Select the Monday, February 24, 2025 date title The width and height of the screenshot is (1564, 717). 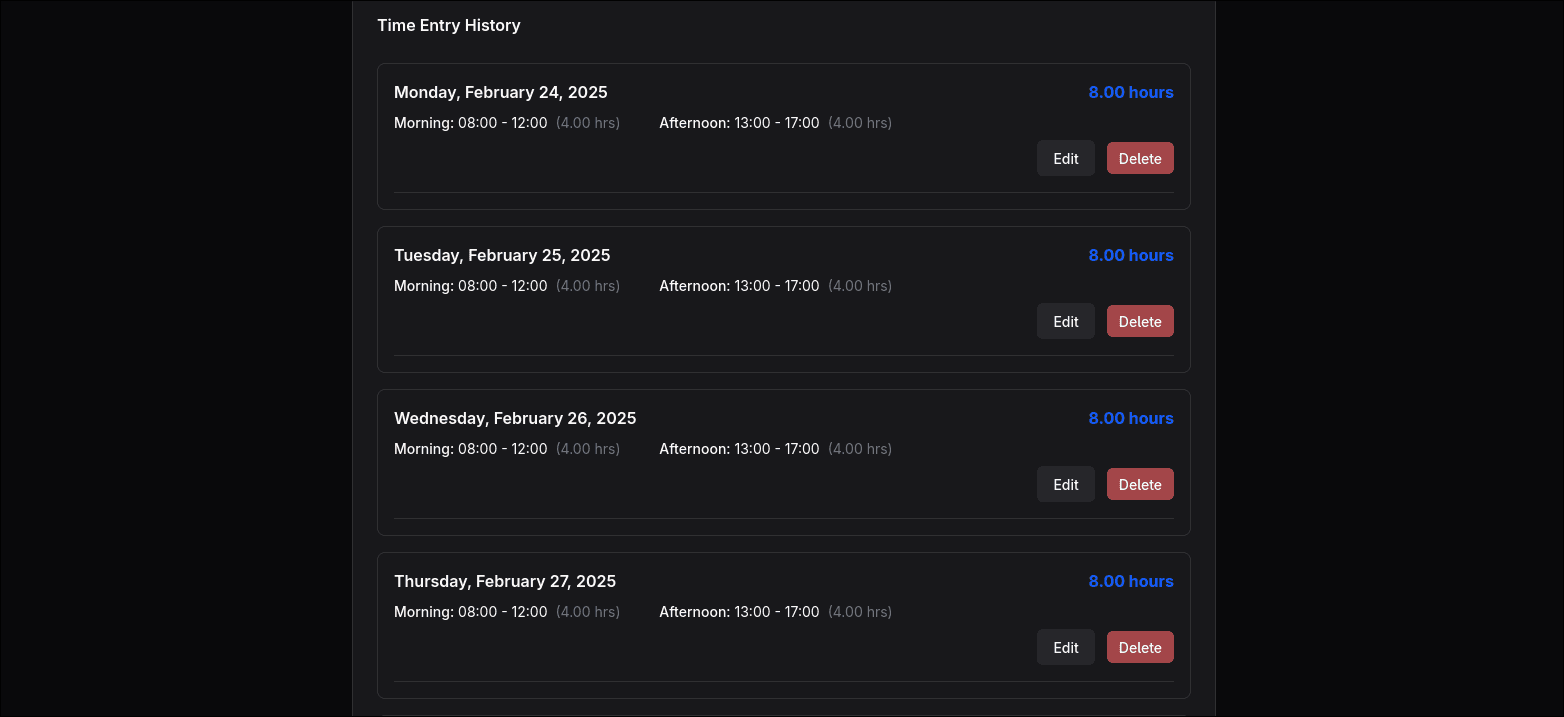tap(500, 92)
